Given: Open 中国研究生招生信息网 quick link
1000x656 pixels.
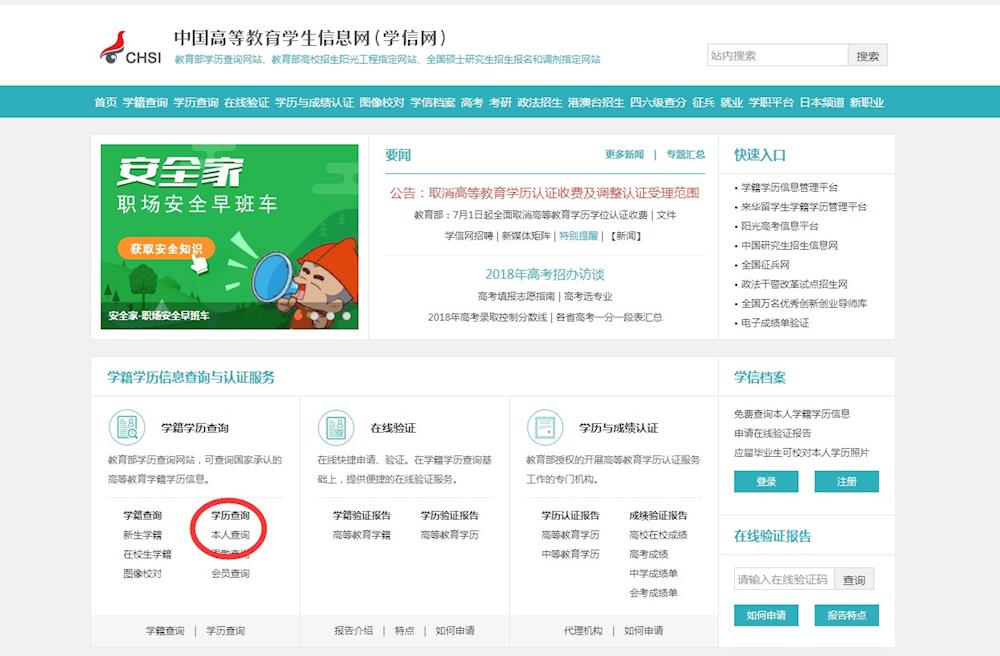Looking at the screenshot, I should pos(790,245).
